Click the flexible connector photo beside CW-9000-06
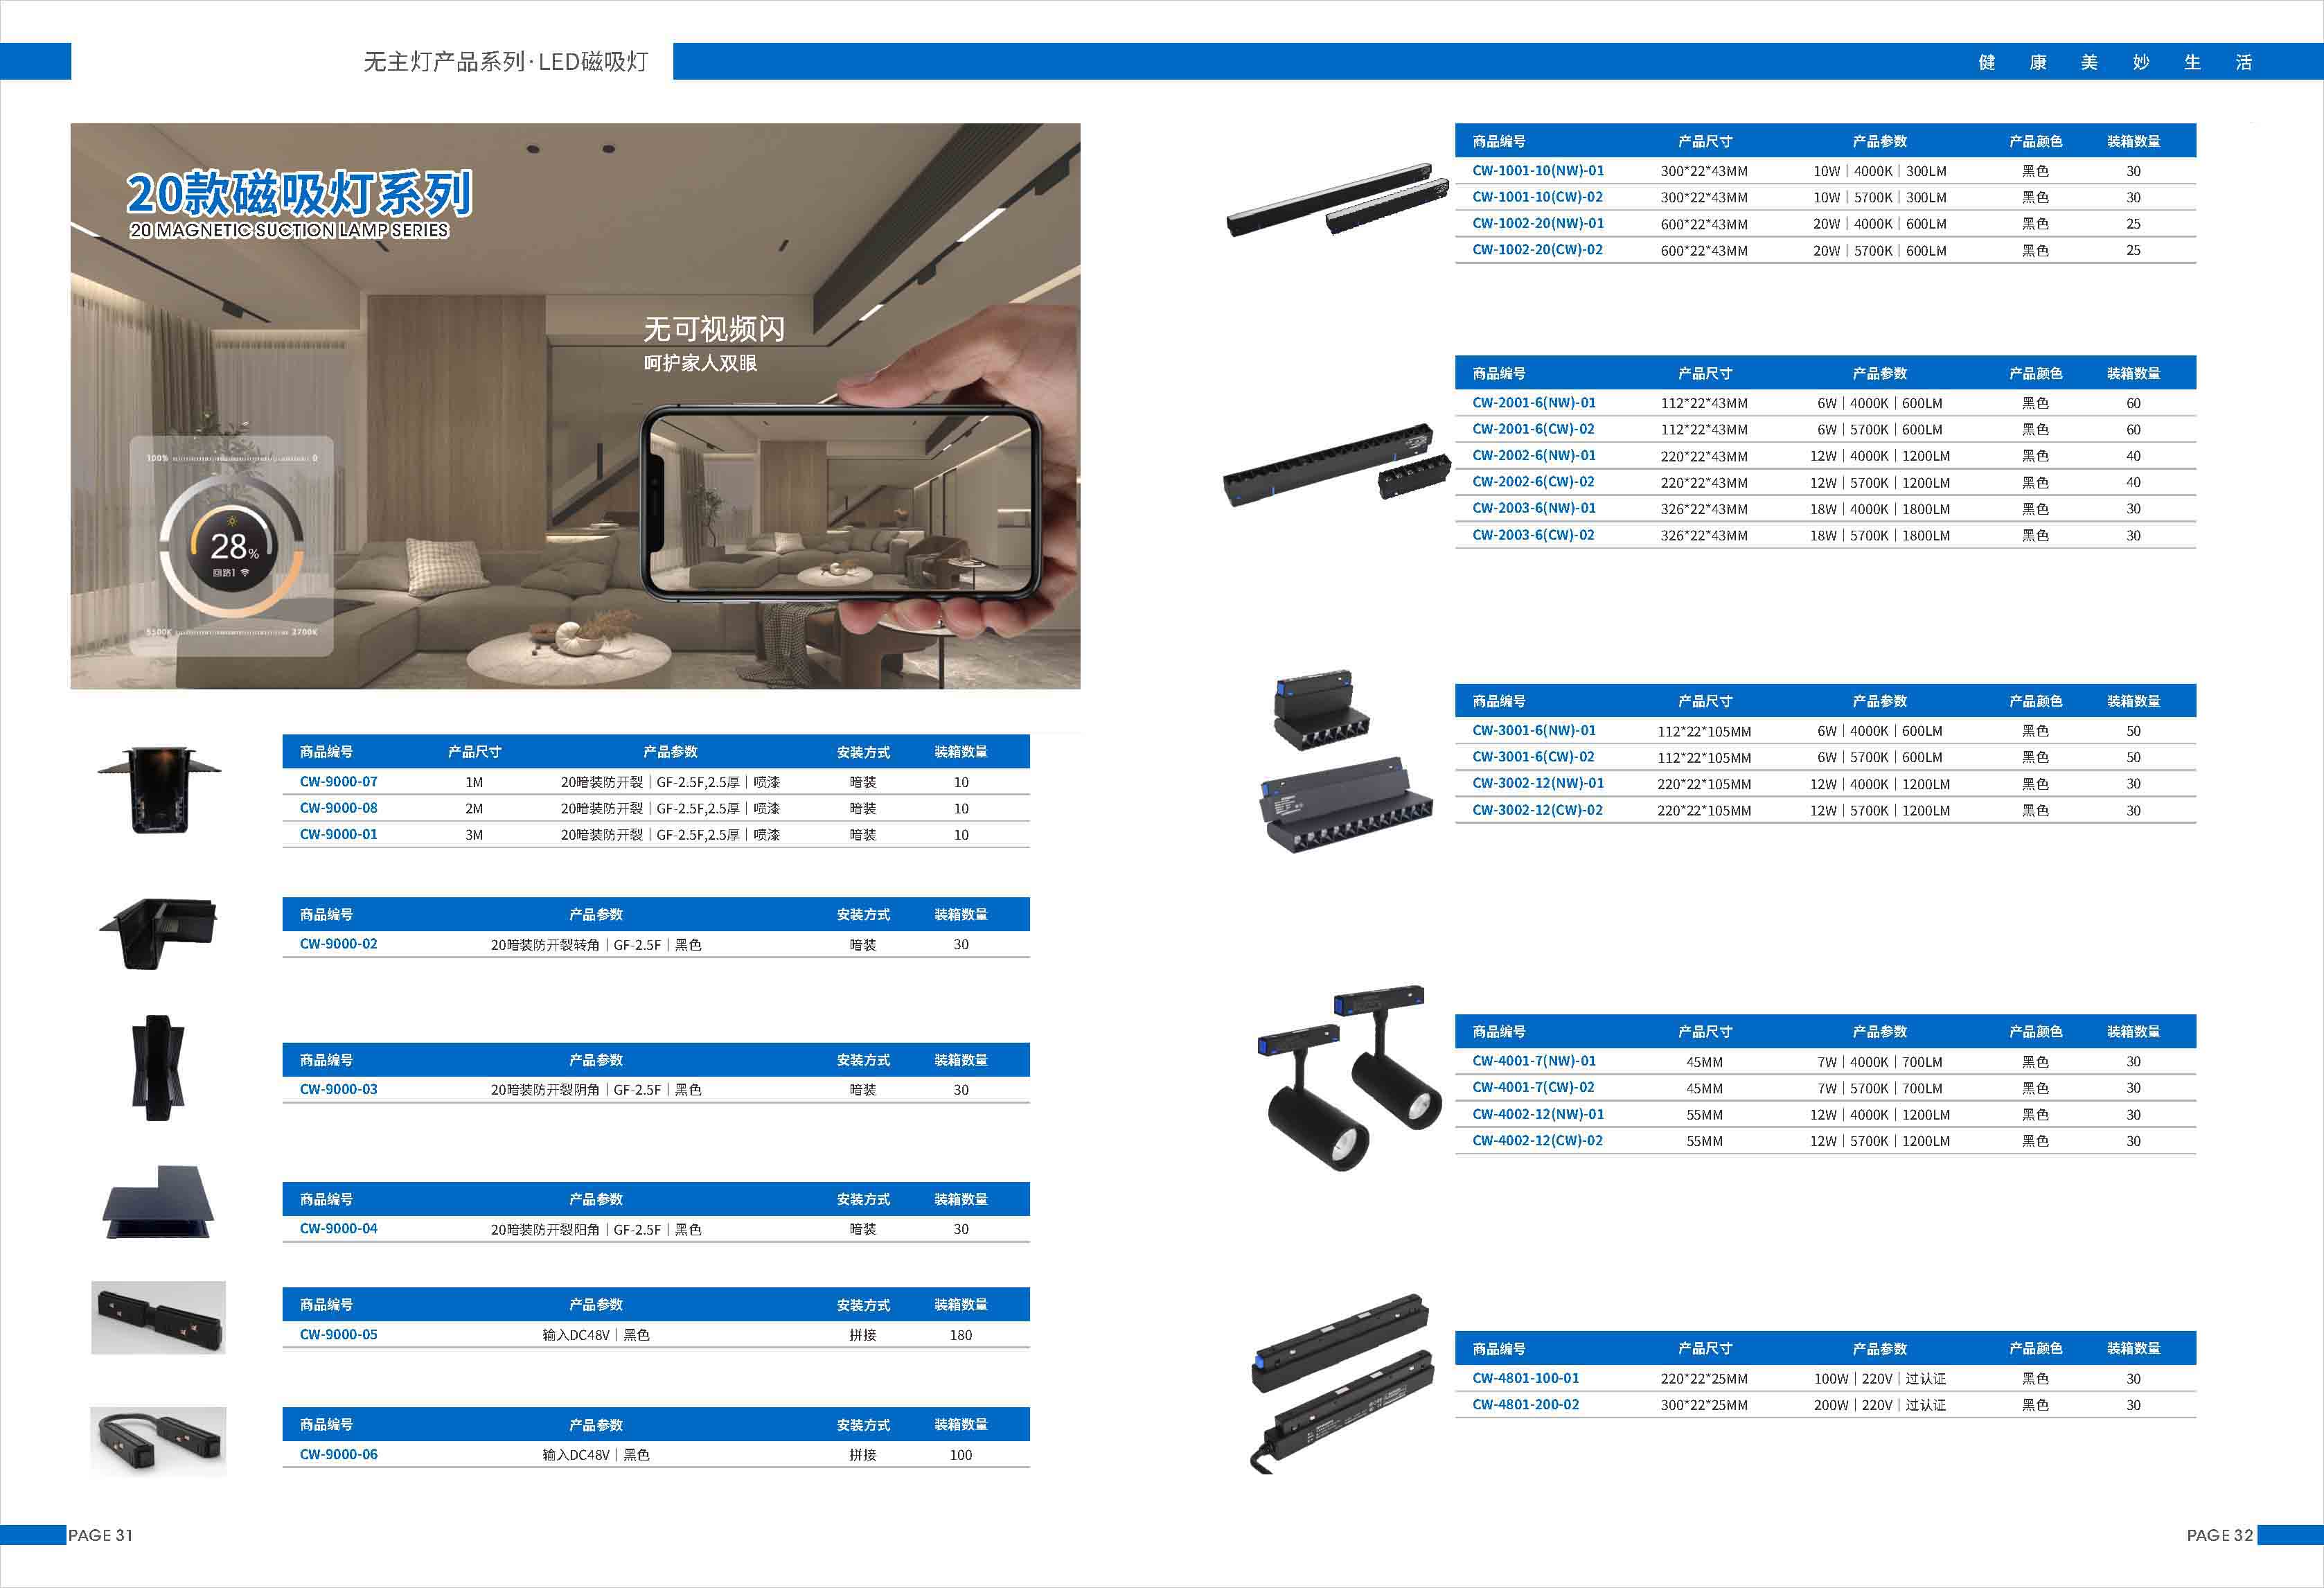Viewport: 2324px width, 1588px height. pyautogui.click(x=158, y=1442)
